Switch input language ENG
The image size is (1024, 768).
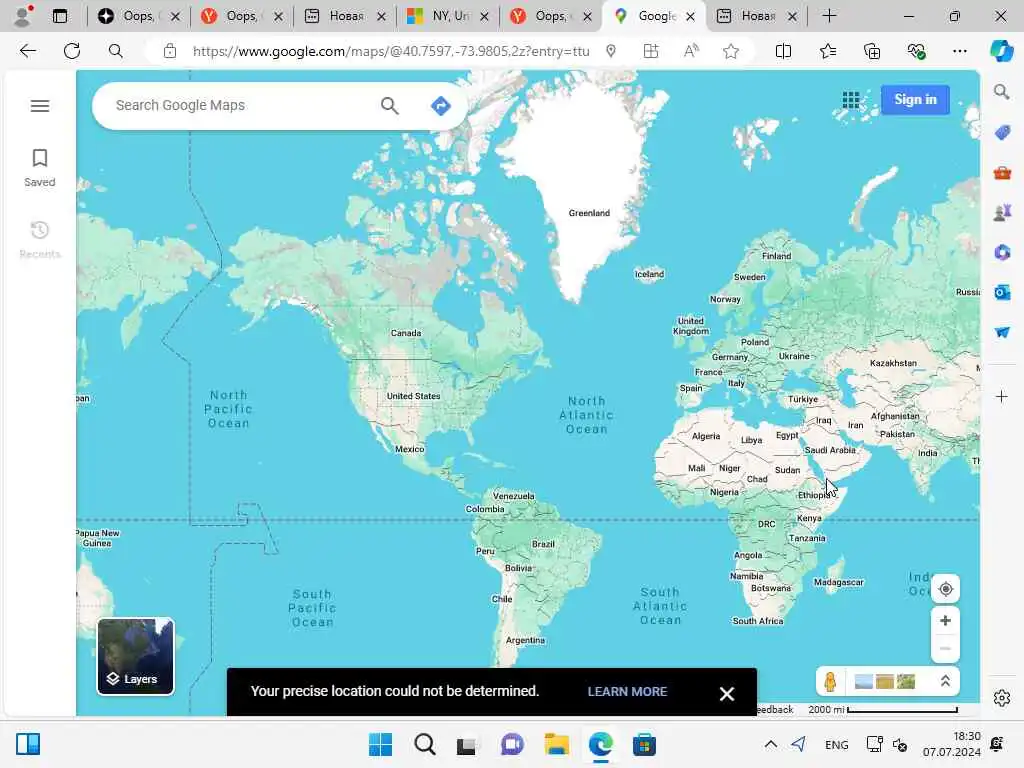coord(837,745)
